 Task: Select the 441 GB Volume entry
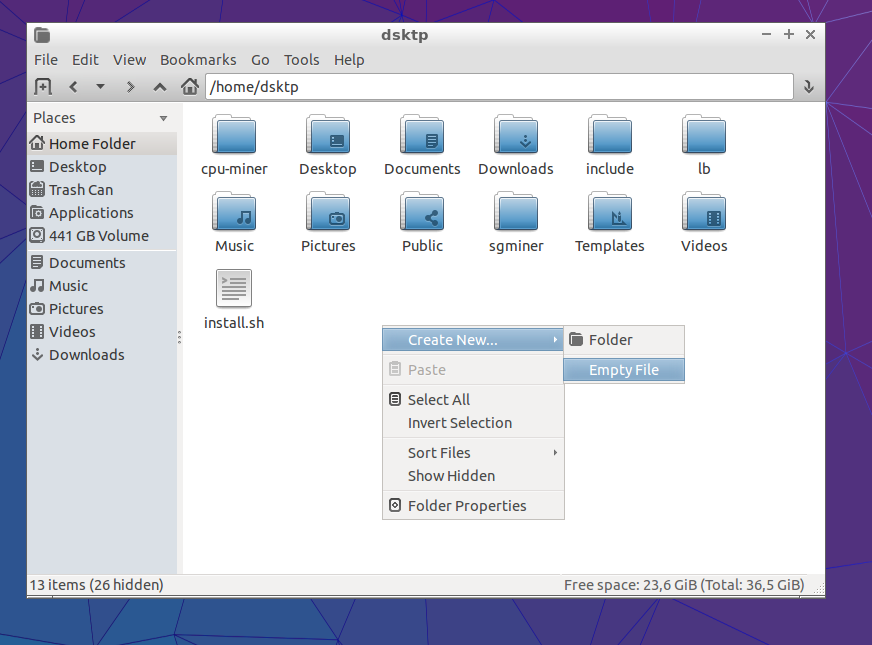tap(98, 236)
